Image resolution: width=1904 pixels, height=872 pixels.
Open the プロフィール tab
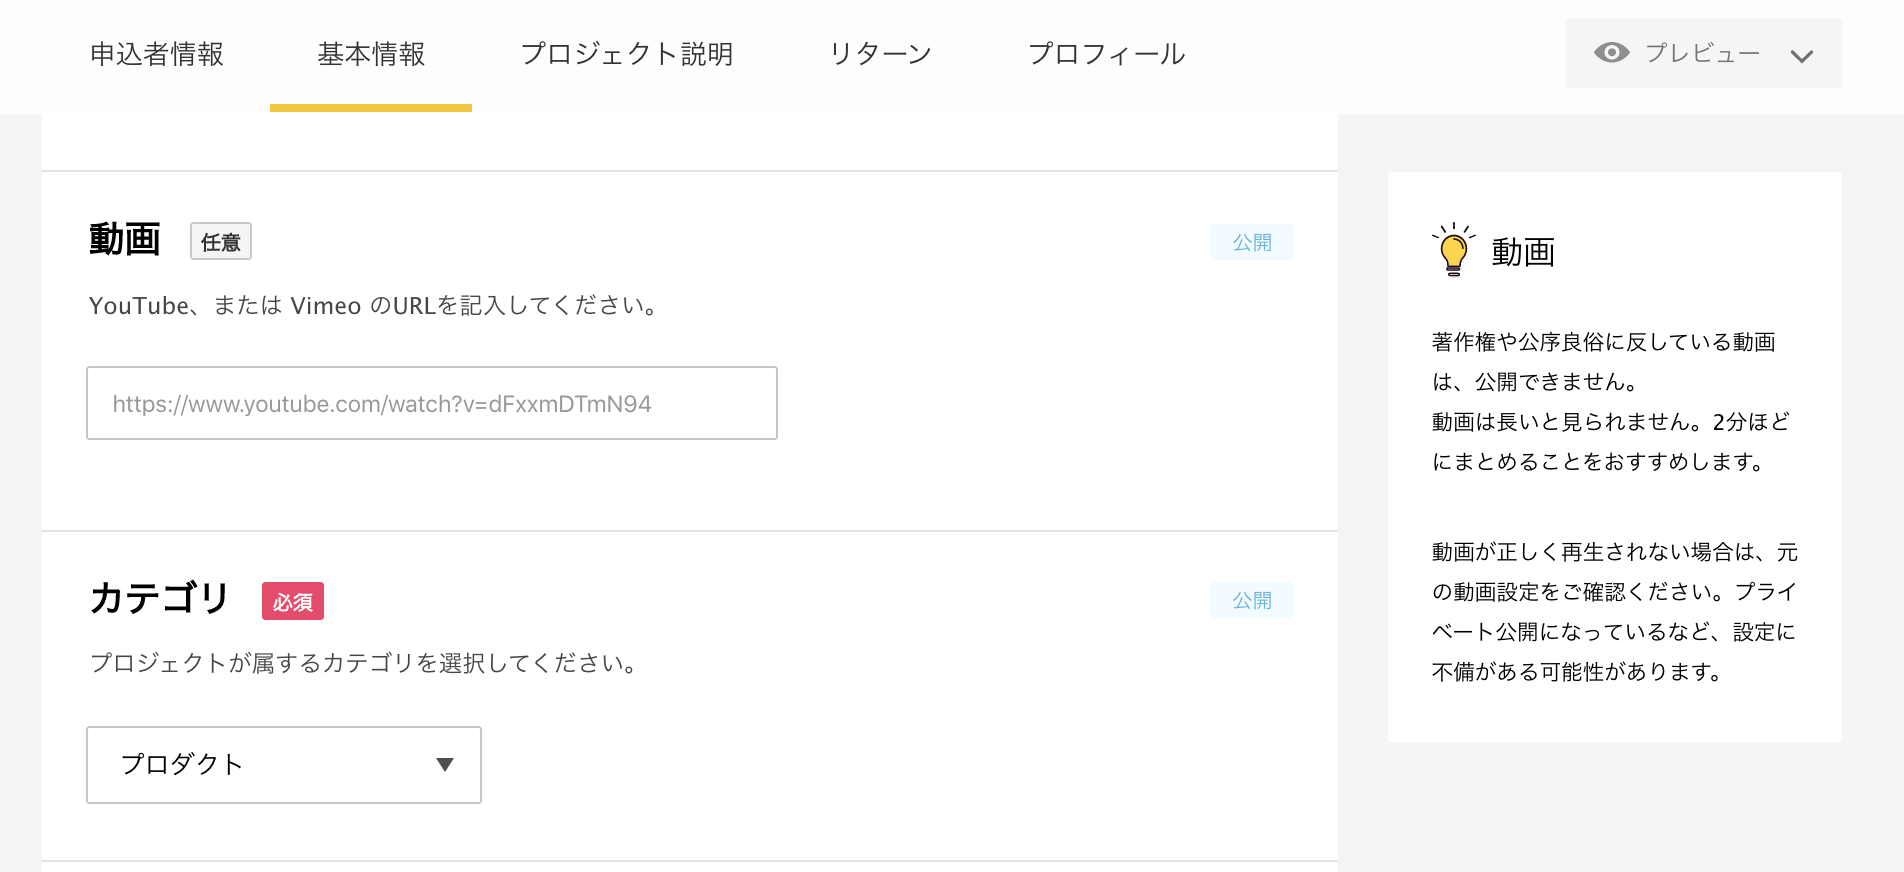1106,54
